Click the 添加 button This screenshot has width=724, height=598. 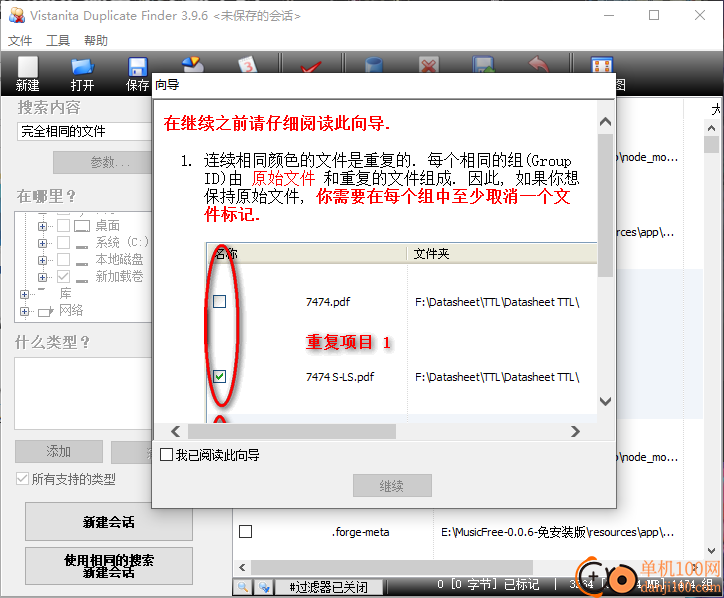point(59,452)
